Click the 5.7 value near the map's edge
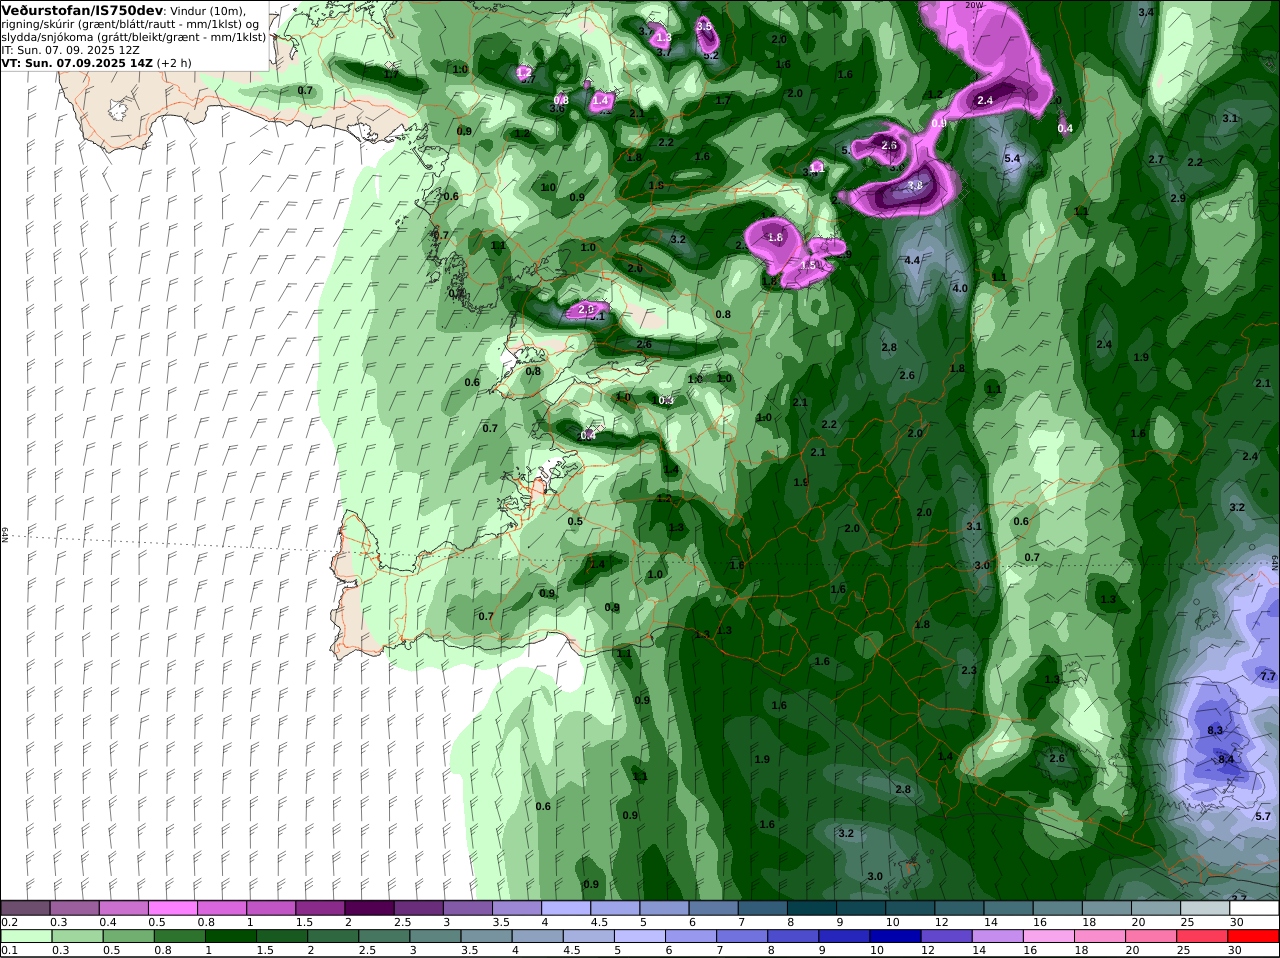The width and height of the screenshot is (1280, 958). coord(1263,816)
